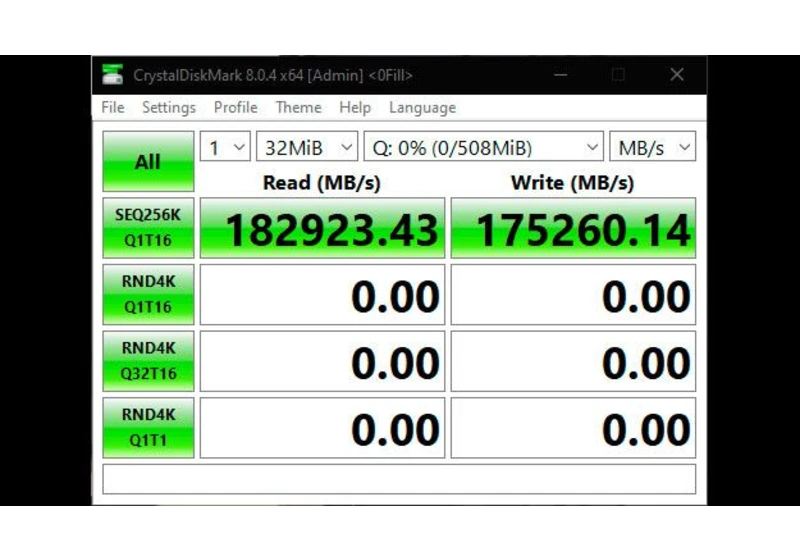This screenshot has width=800, height=560.
Task: Expand the test count dropdown showing 1
Action: pos(225,147)
